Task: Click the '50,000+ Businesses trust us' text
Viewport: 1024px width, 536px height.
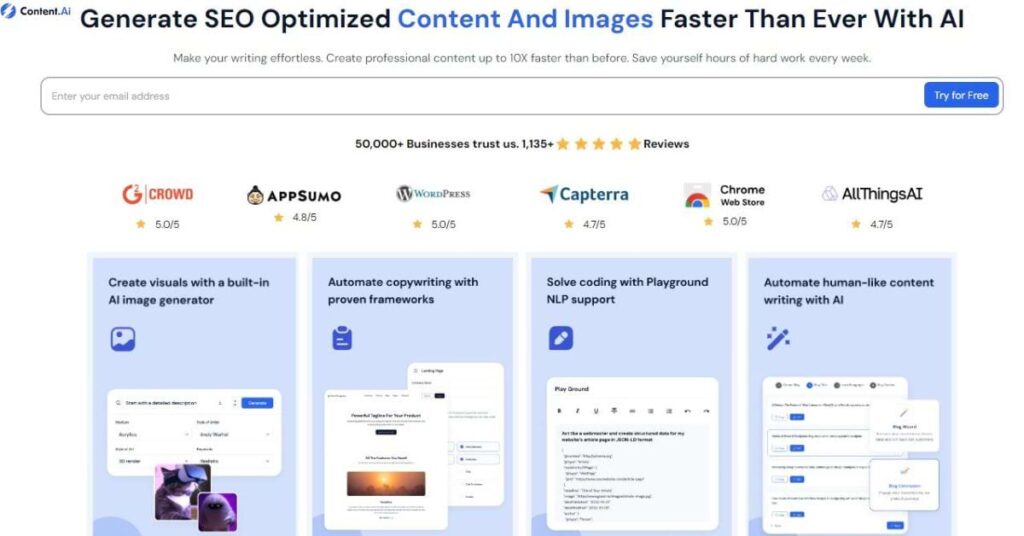Action: 436,144
